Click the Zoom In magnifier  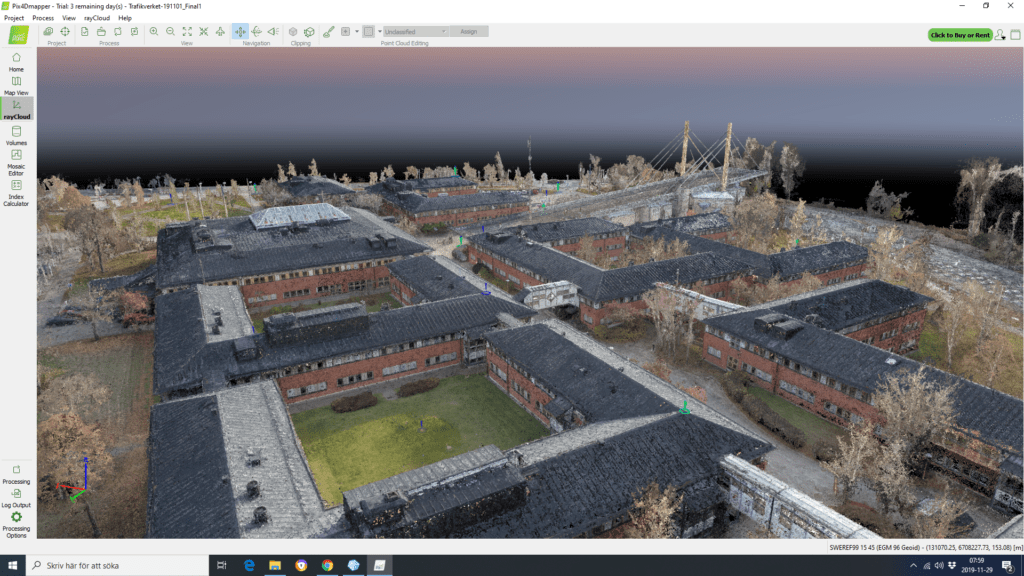(154, 31)
